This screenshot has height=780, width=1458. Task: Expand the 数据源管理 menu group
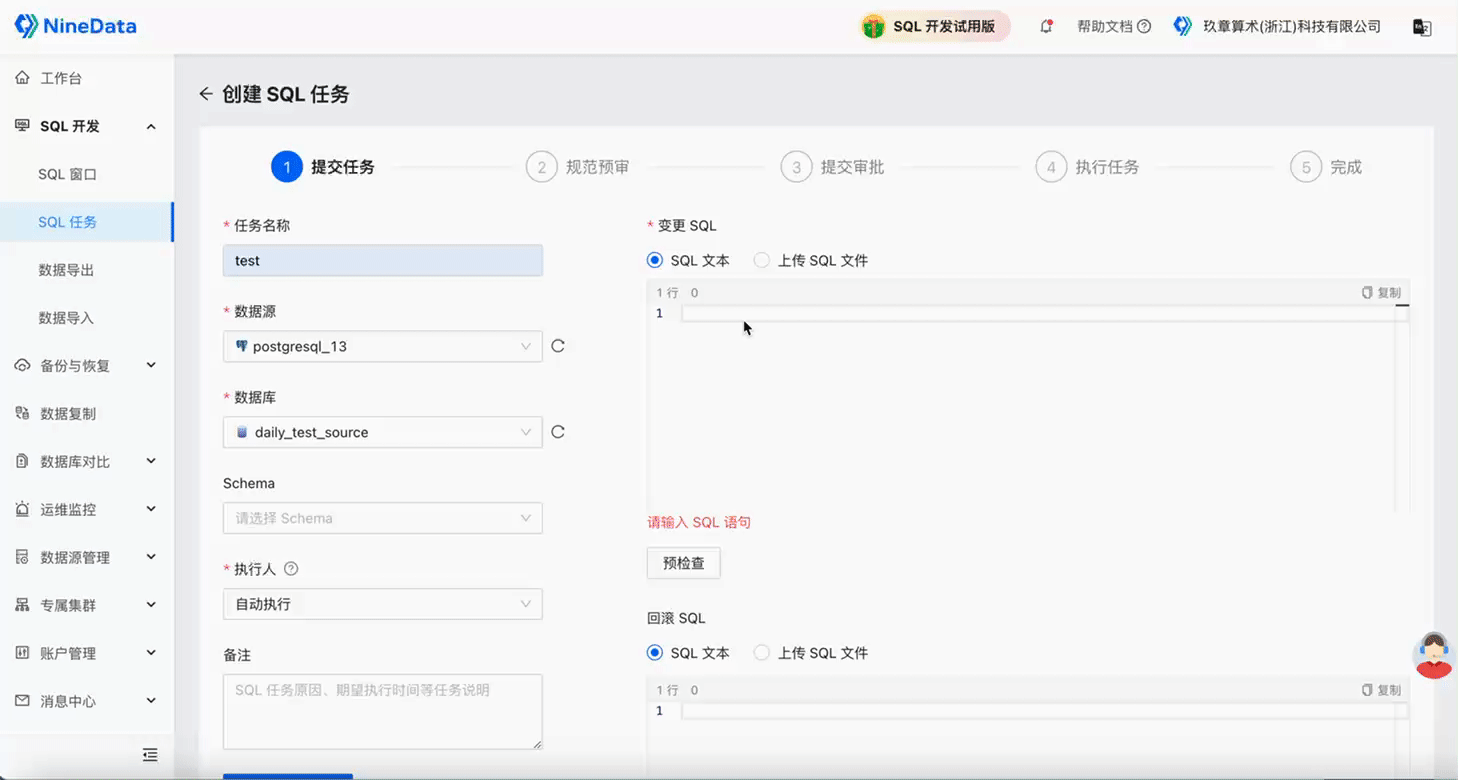coord(151,557)
